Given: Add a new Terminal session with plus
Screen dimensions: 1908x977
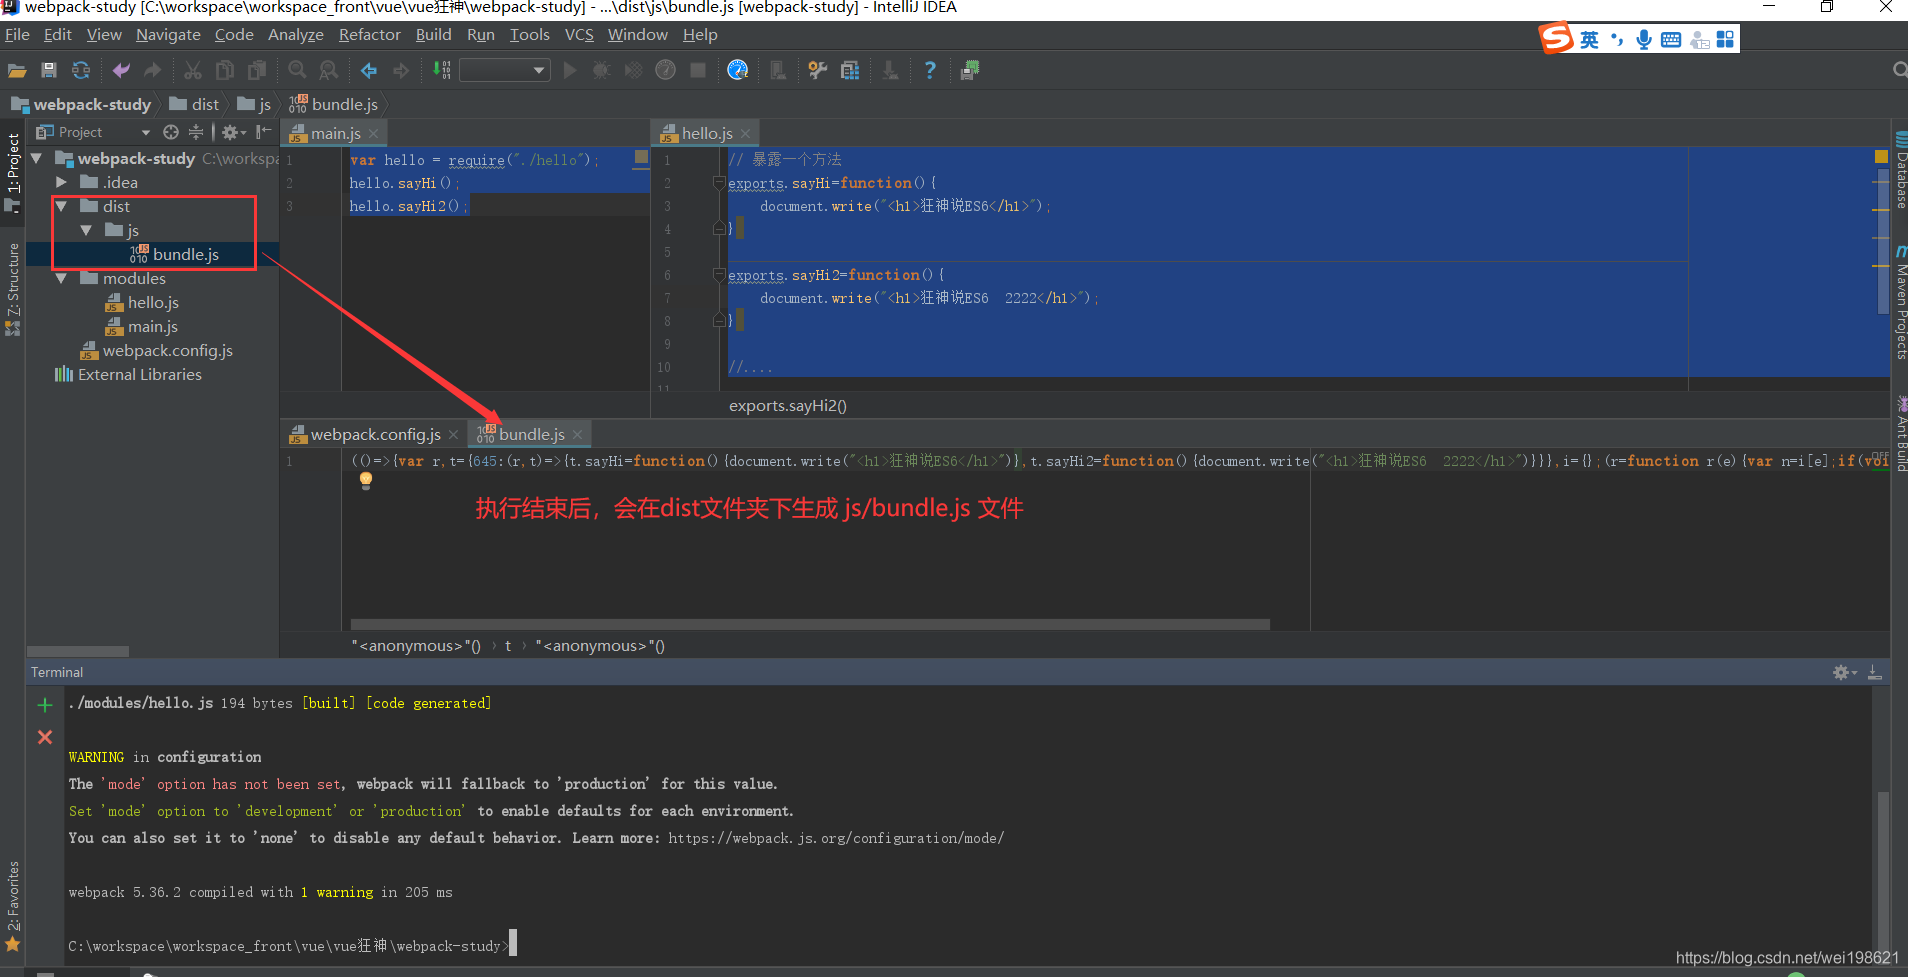Looking at the screenshot, I should point(45,705).
